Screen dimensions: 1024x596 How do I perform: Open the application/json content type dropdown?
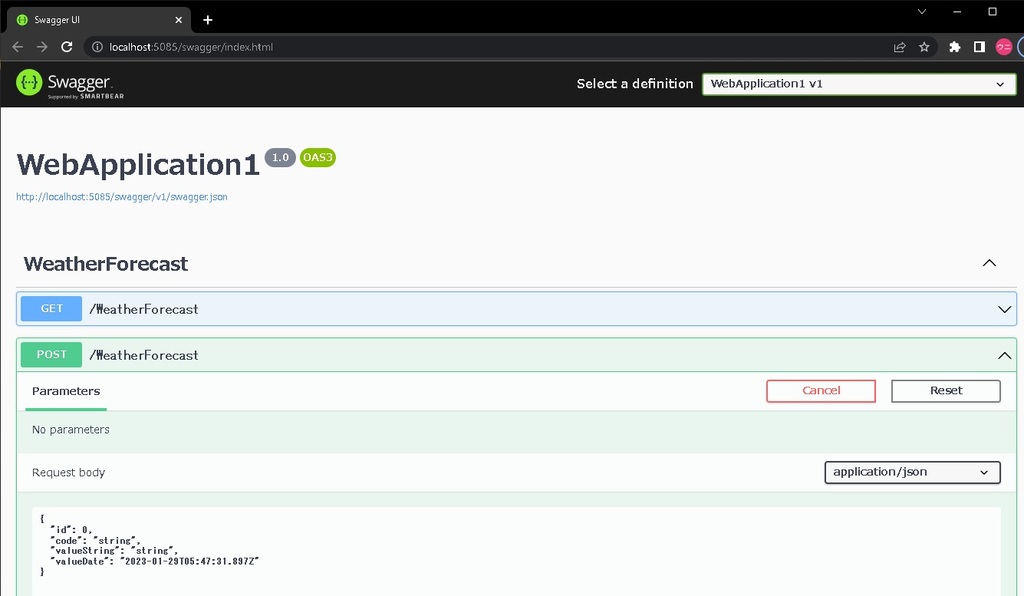(912, 472)
